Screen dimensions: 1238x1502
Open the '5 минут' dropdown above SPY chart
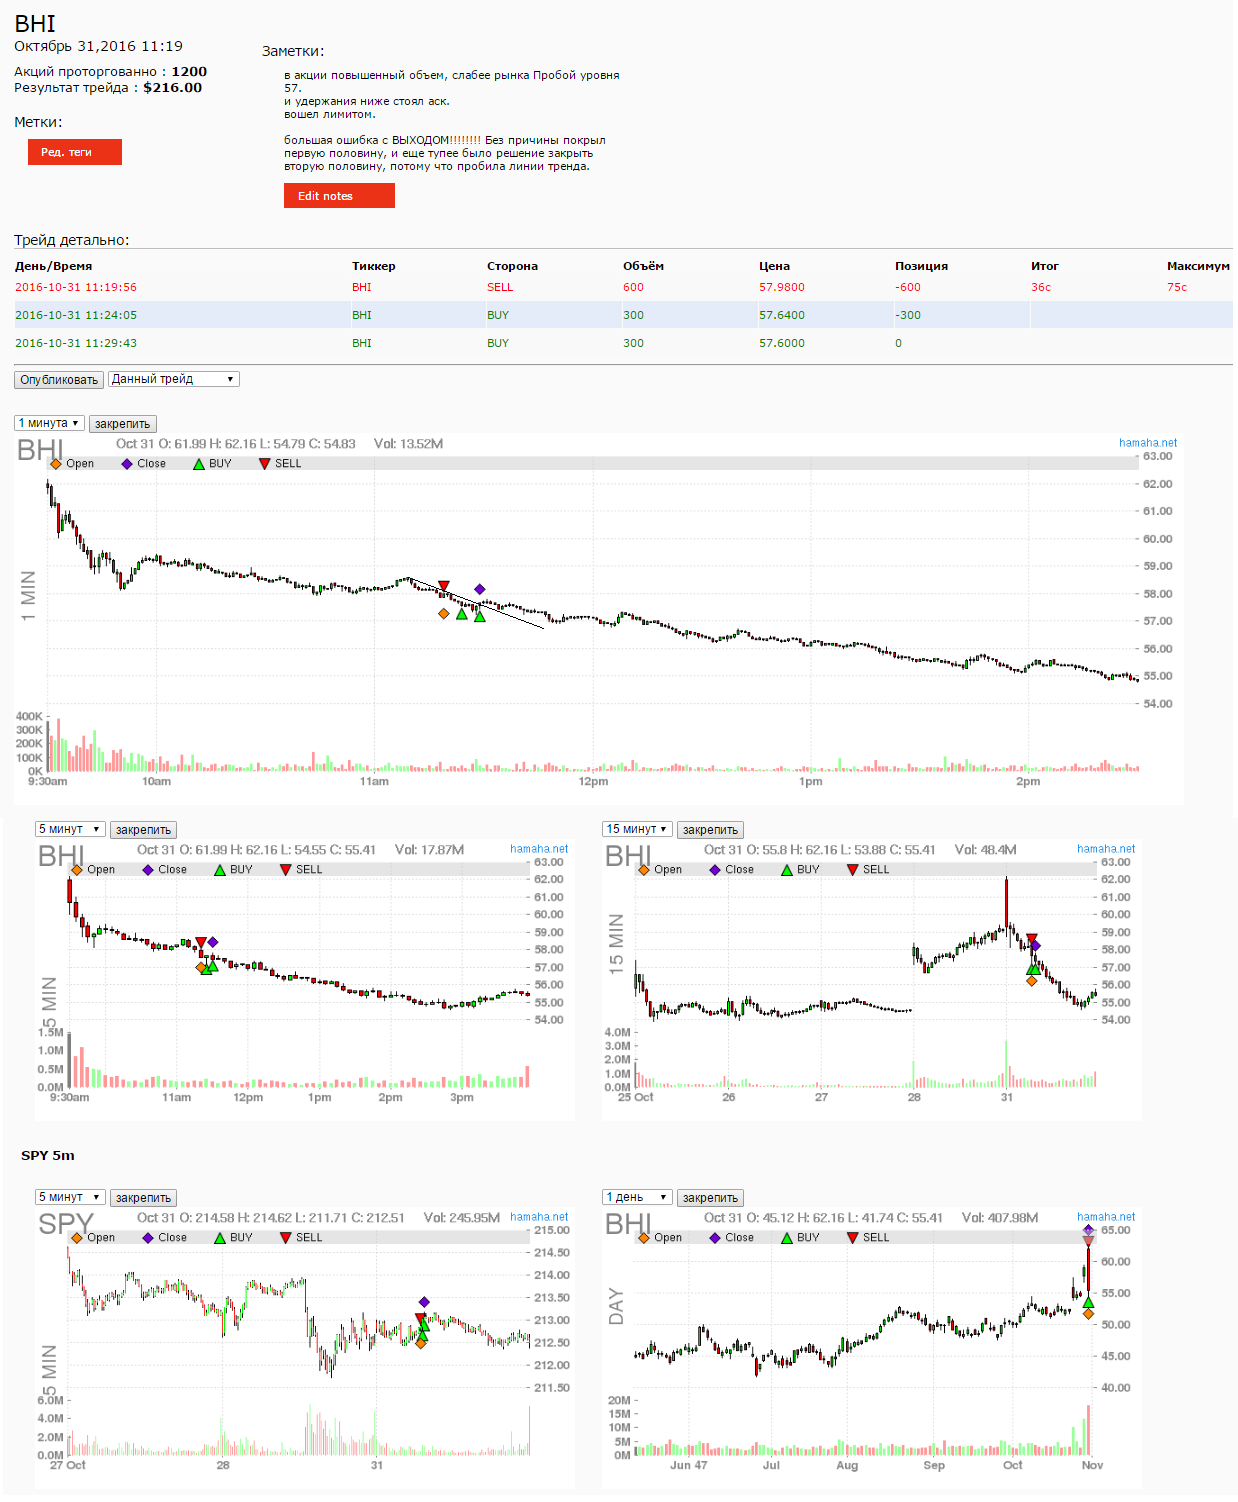pyautogui.click(x=70, y=1197)
